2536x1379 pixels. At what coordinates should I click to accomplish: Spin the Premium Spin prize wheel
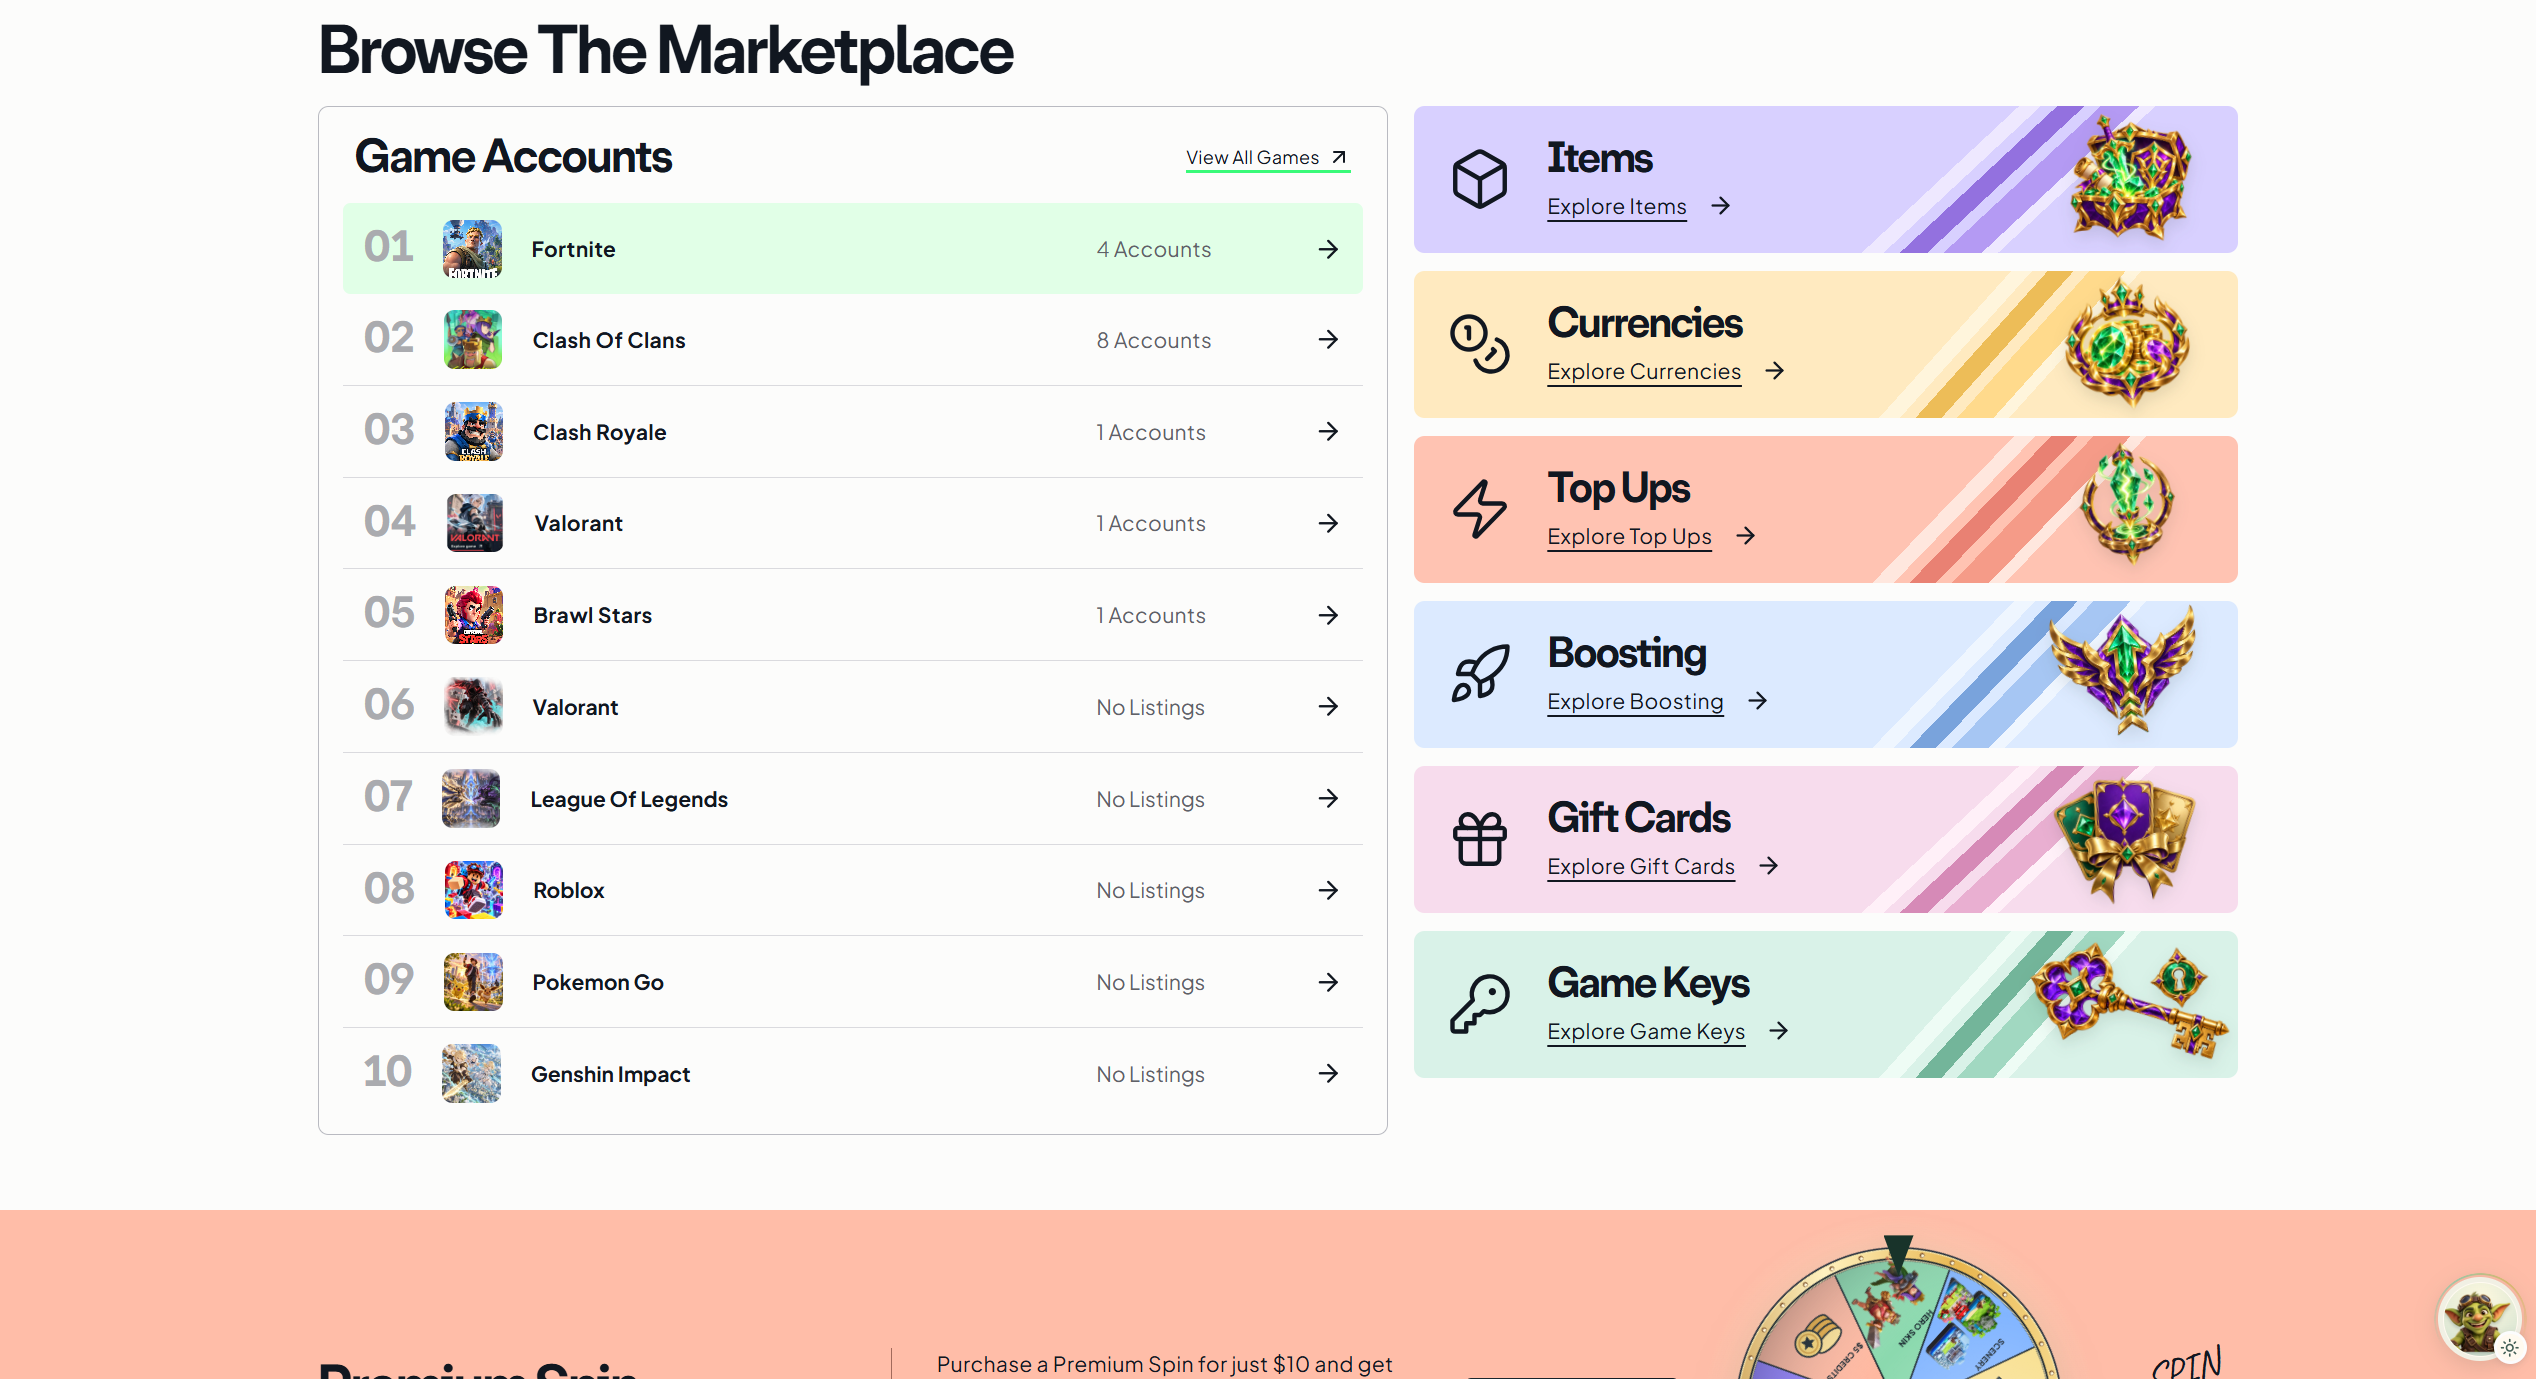1898,1310
